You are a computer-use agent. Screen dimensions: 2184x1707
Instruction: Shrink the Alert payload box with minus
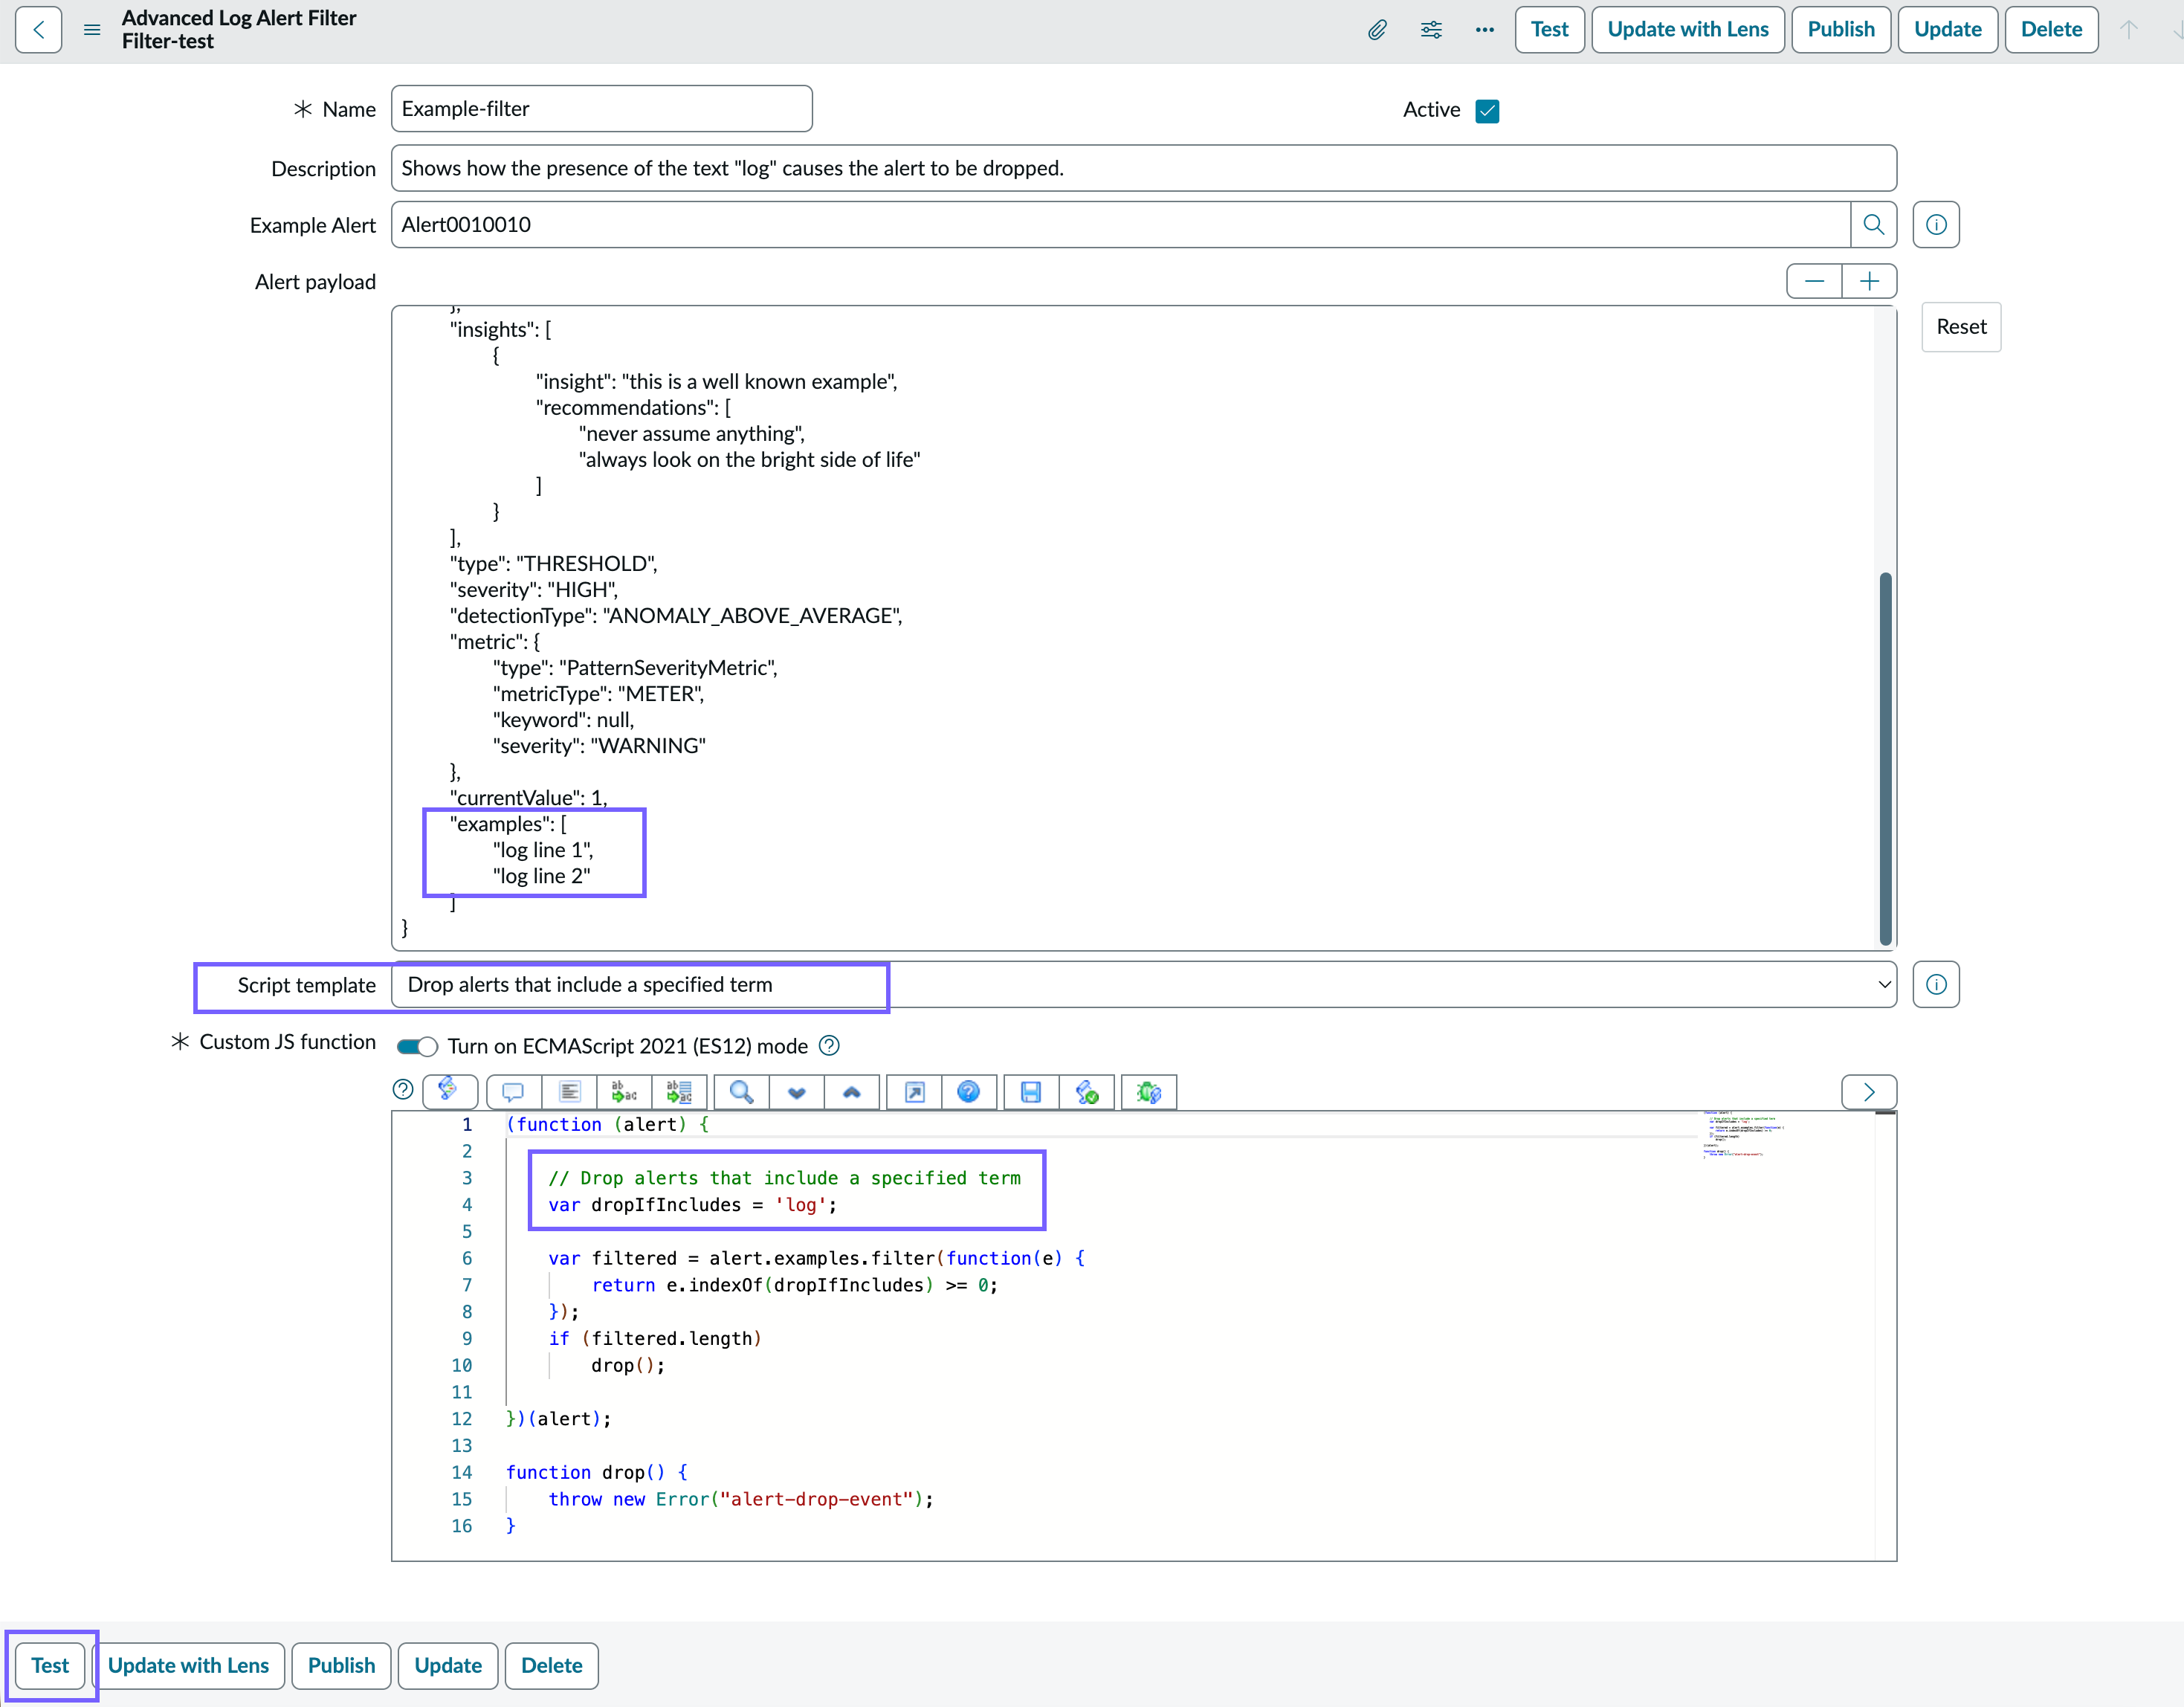coord(1814,282)
